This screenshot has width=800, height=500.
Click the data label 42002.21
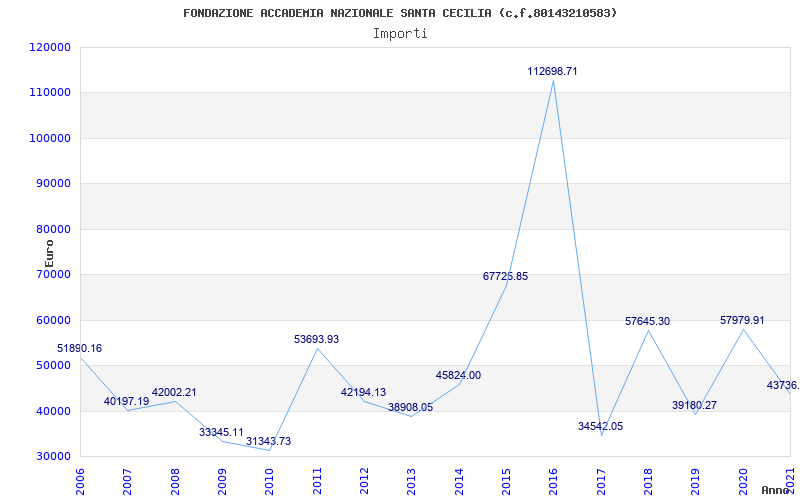tap(174, 393)
